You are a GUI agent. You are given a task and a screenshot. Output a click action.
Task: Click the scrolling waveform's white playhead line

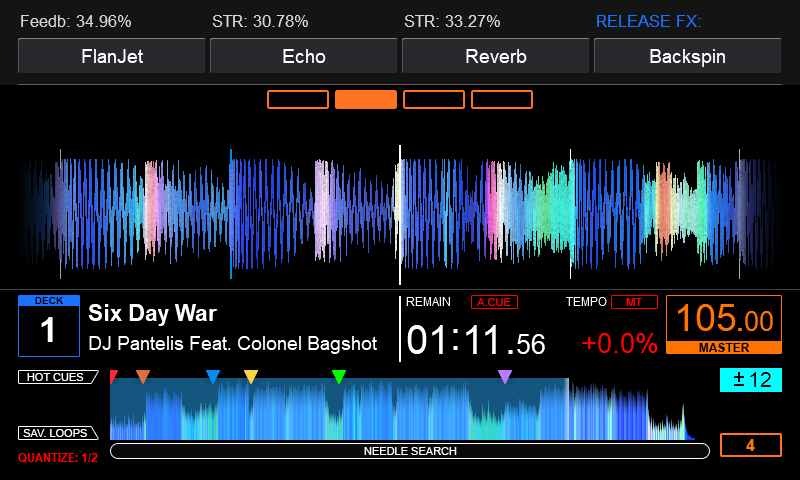pyautogui.click(x=400, y=214)
